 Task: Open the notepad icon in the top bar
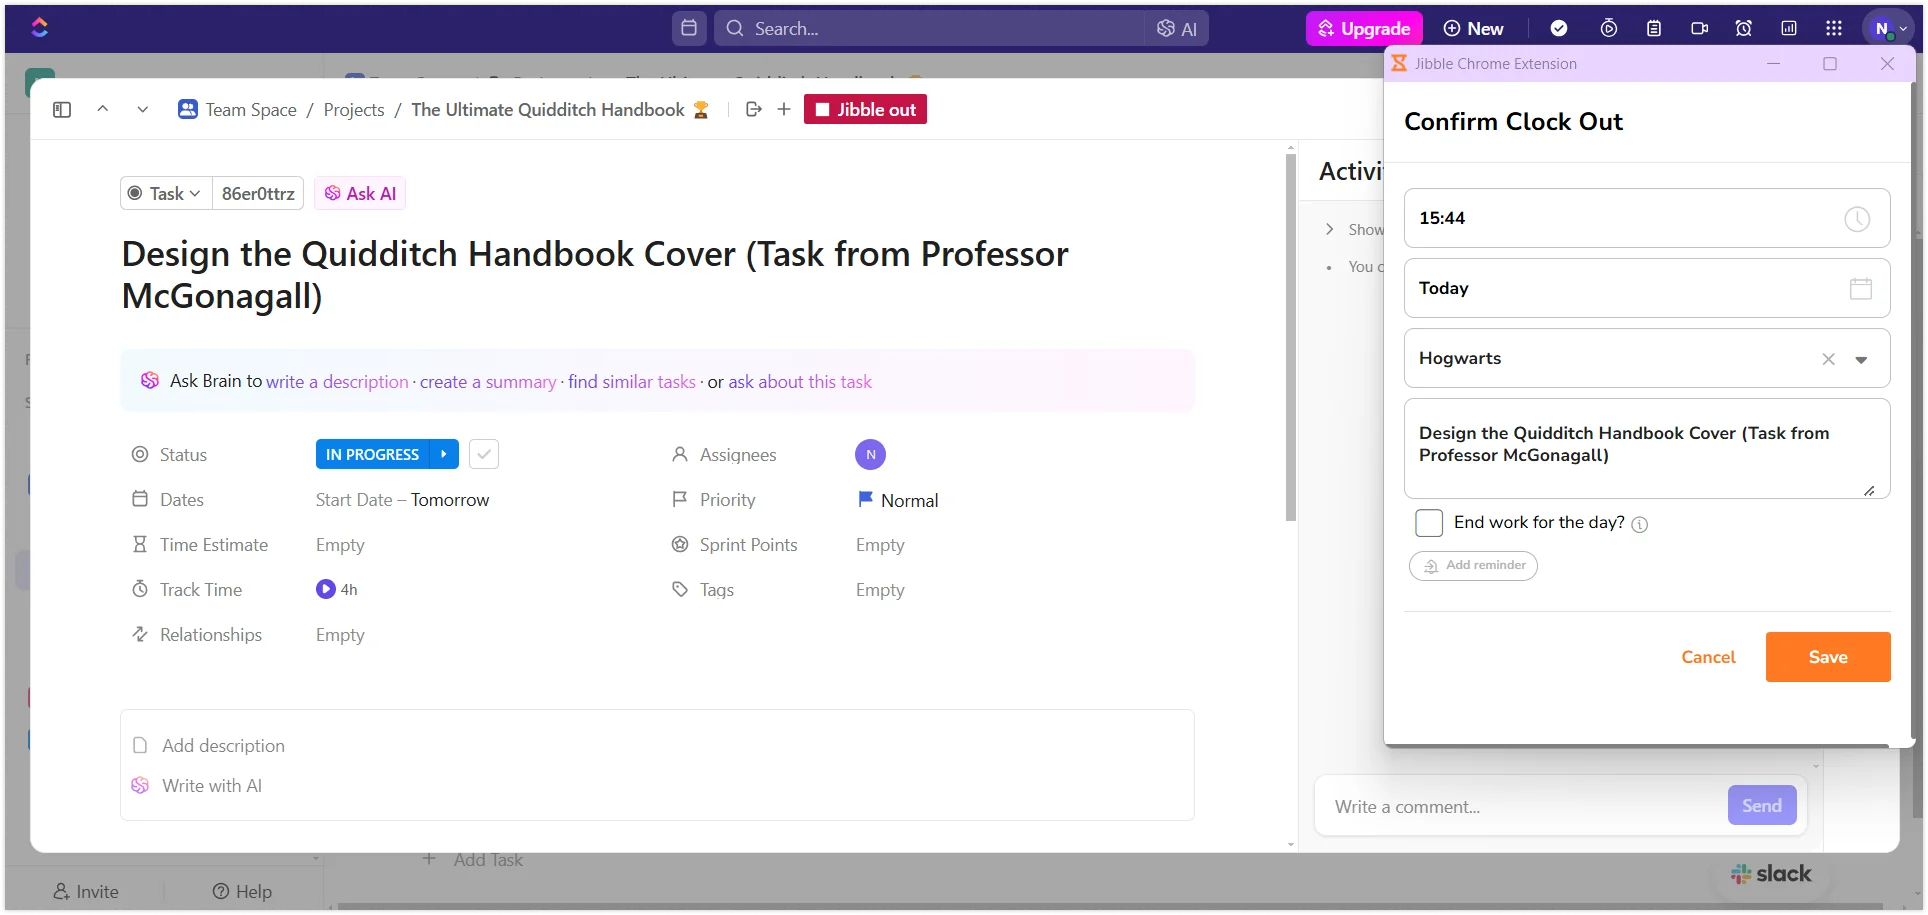[x=1654, y=28]
